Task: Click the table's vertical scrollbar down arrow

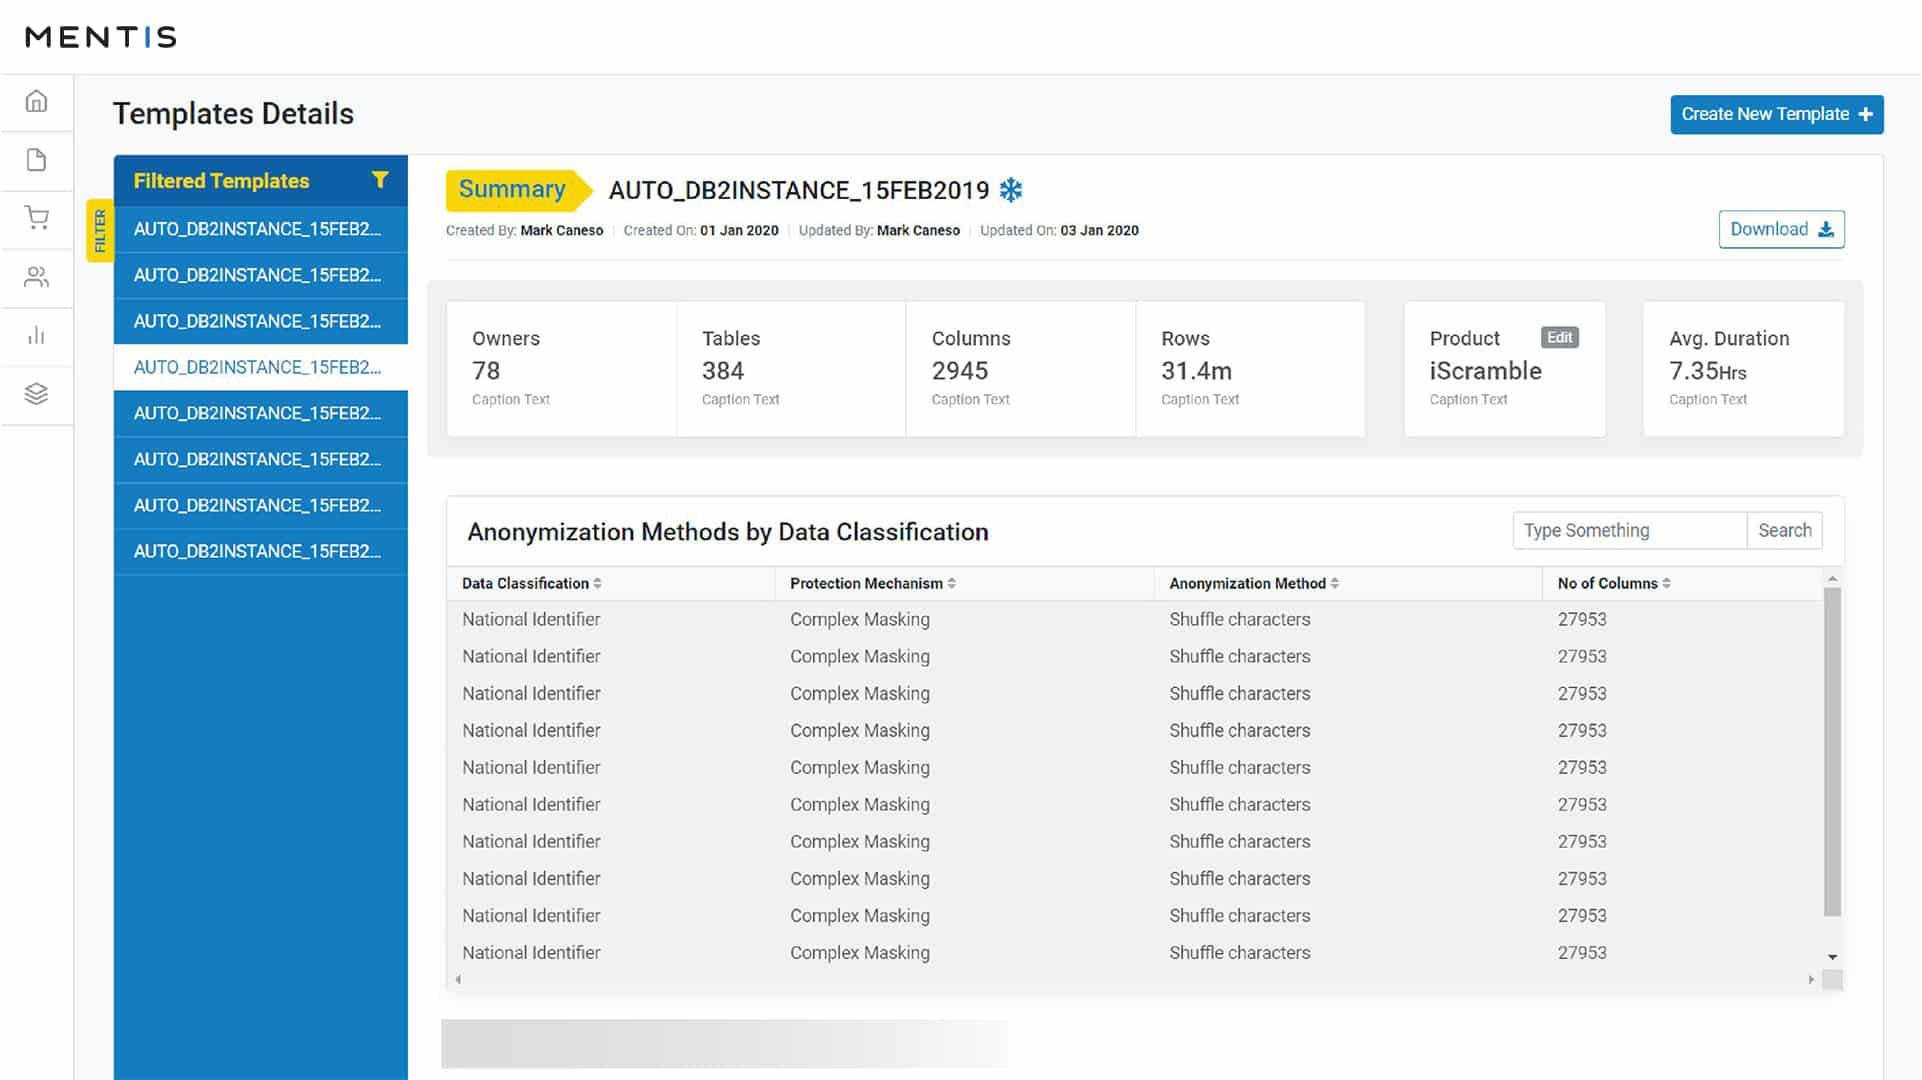Action: [1832, 957]
